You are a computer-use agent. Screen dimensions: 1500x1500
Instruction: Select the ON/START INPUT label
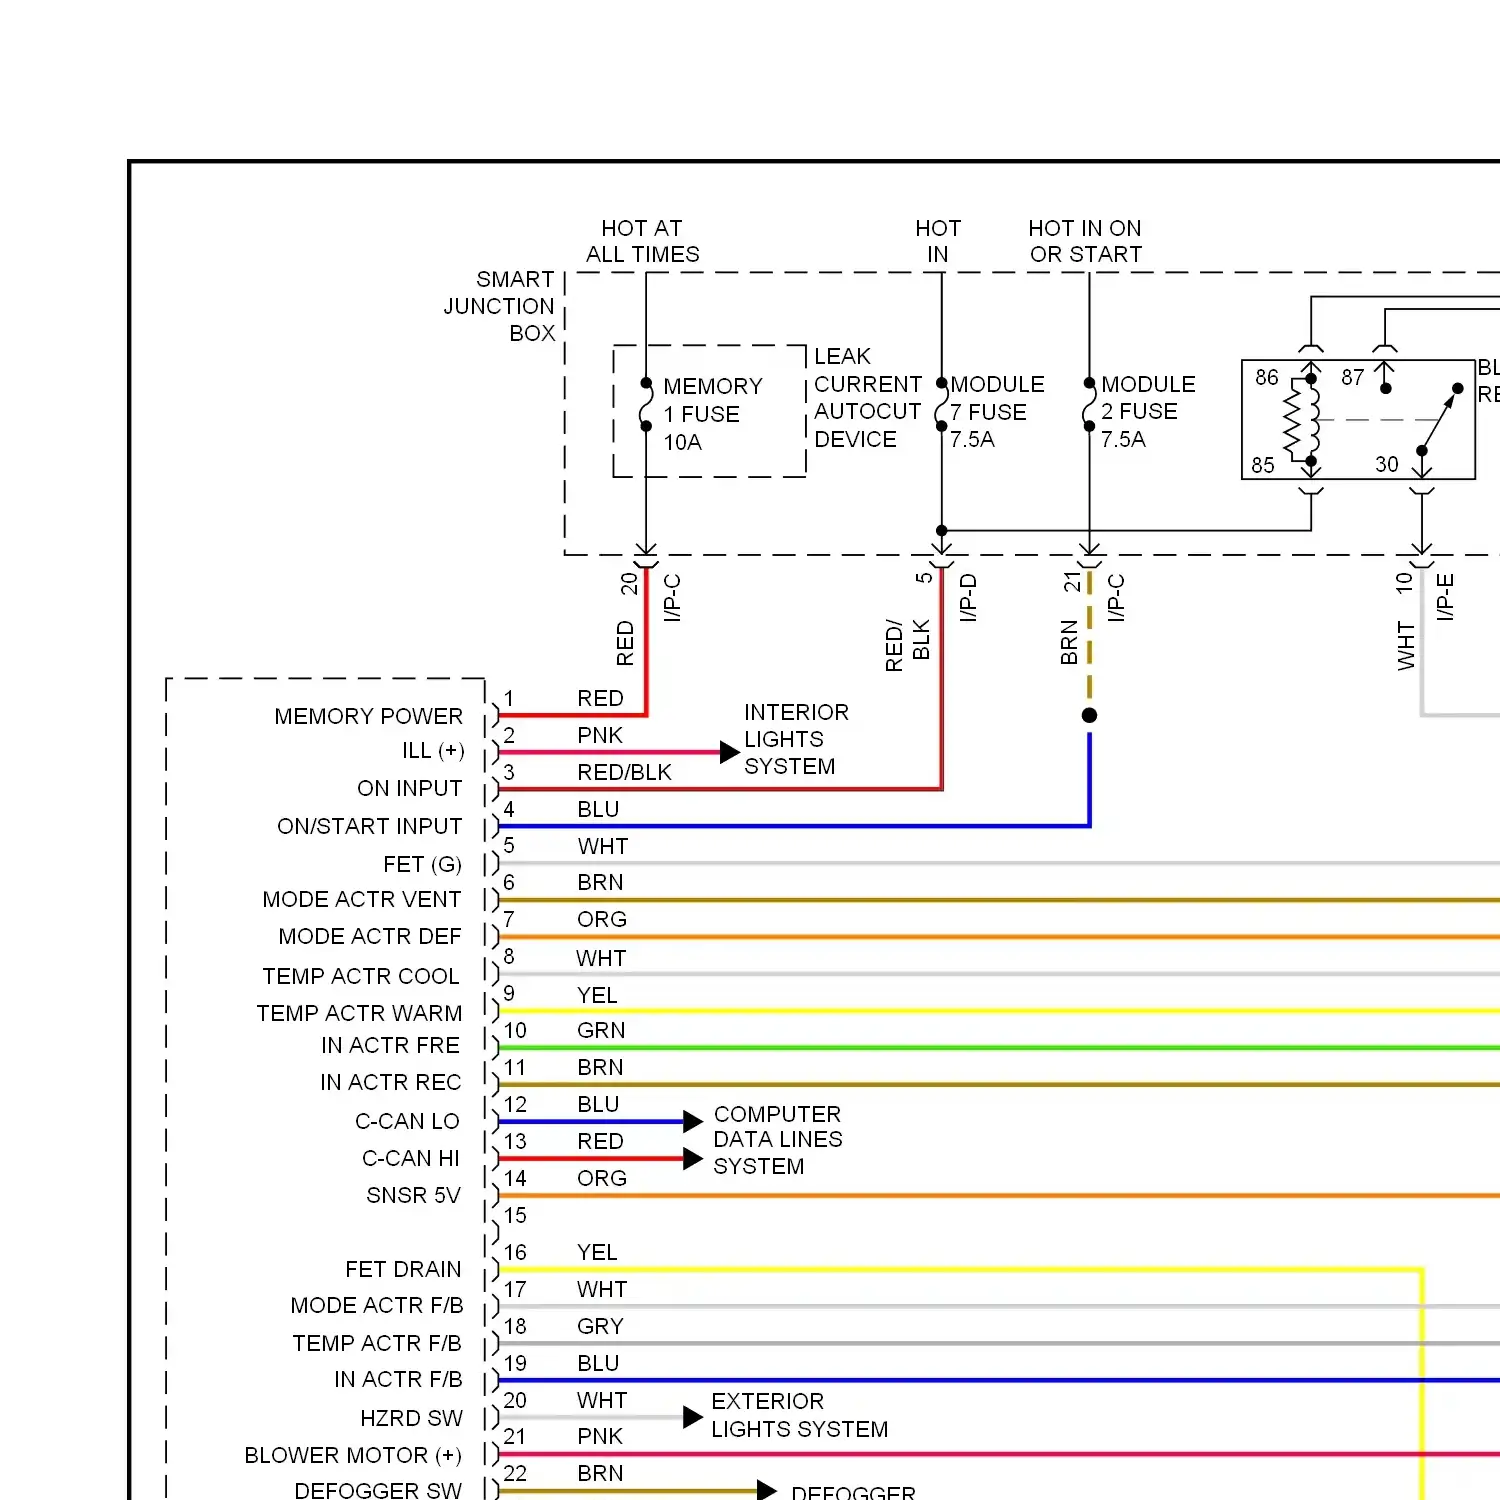(x=369, y=826)
